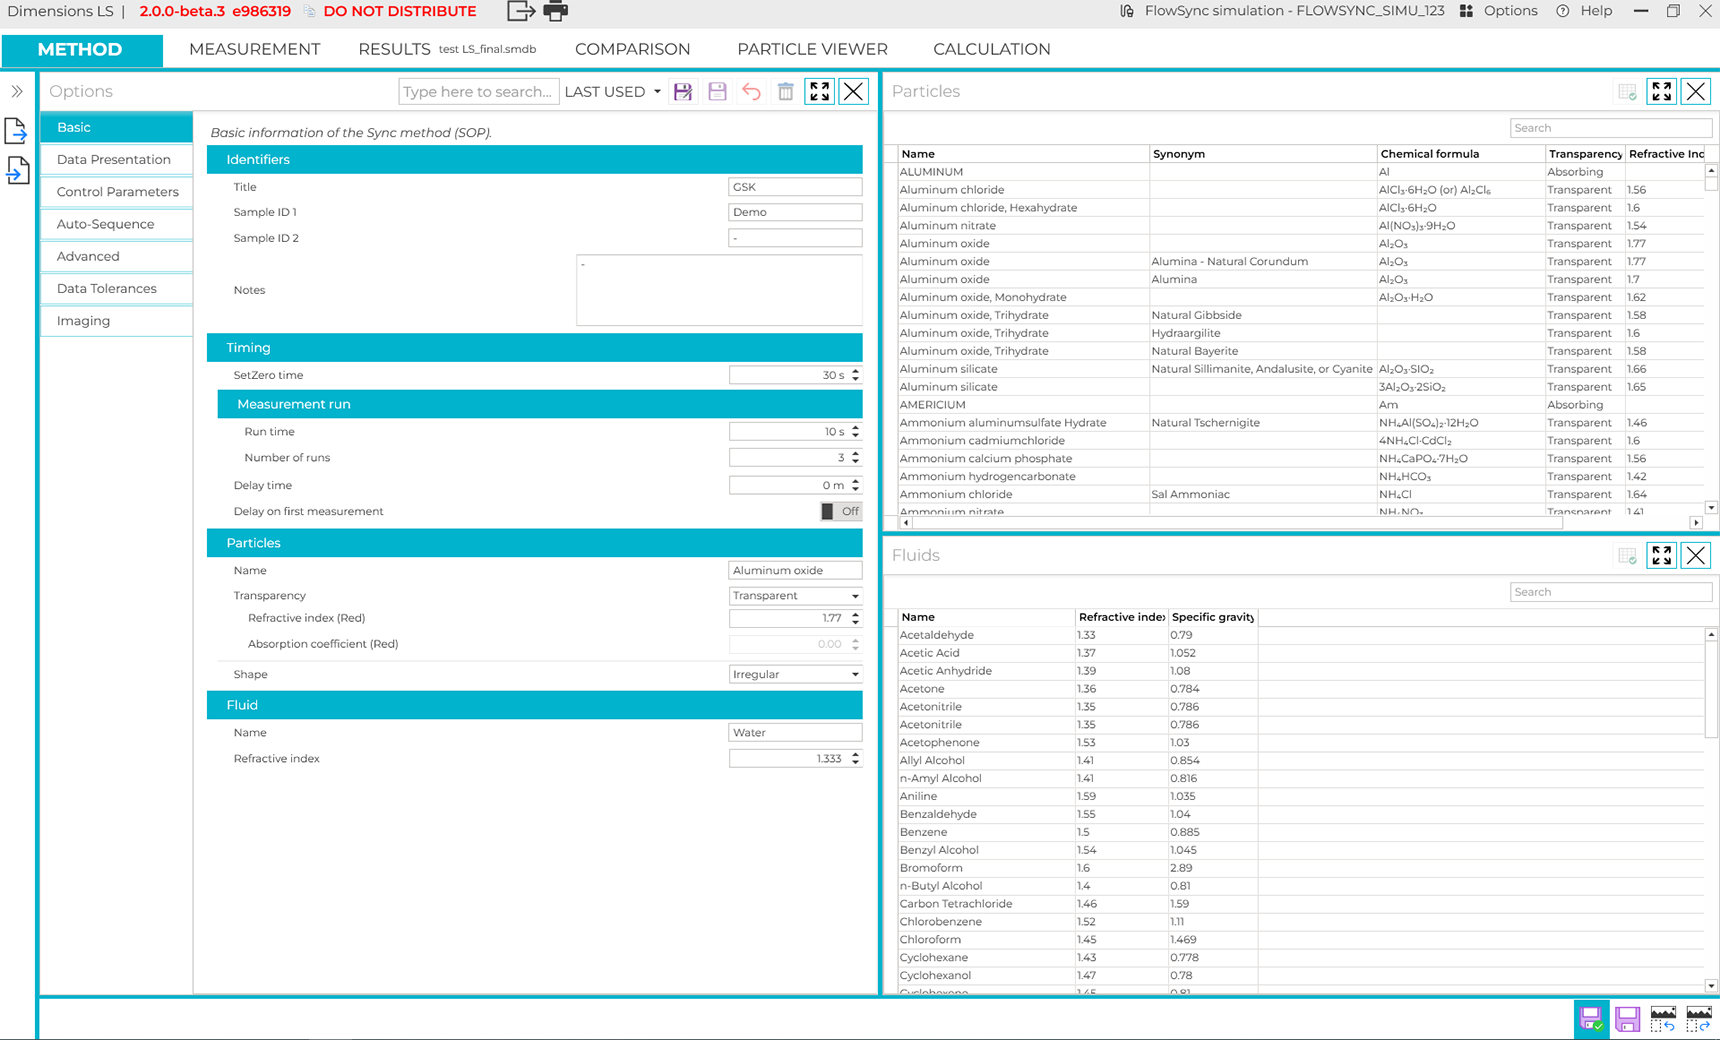This screenshot has width=1720, height=1040.
Task: Click the import file icon in left sidebar
Action: coord(17,171)
